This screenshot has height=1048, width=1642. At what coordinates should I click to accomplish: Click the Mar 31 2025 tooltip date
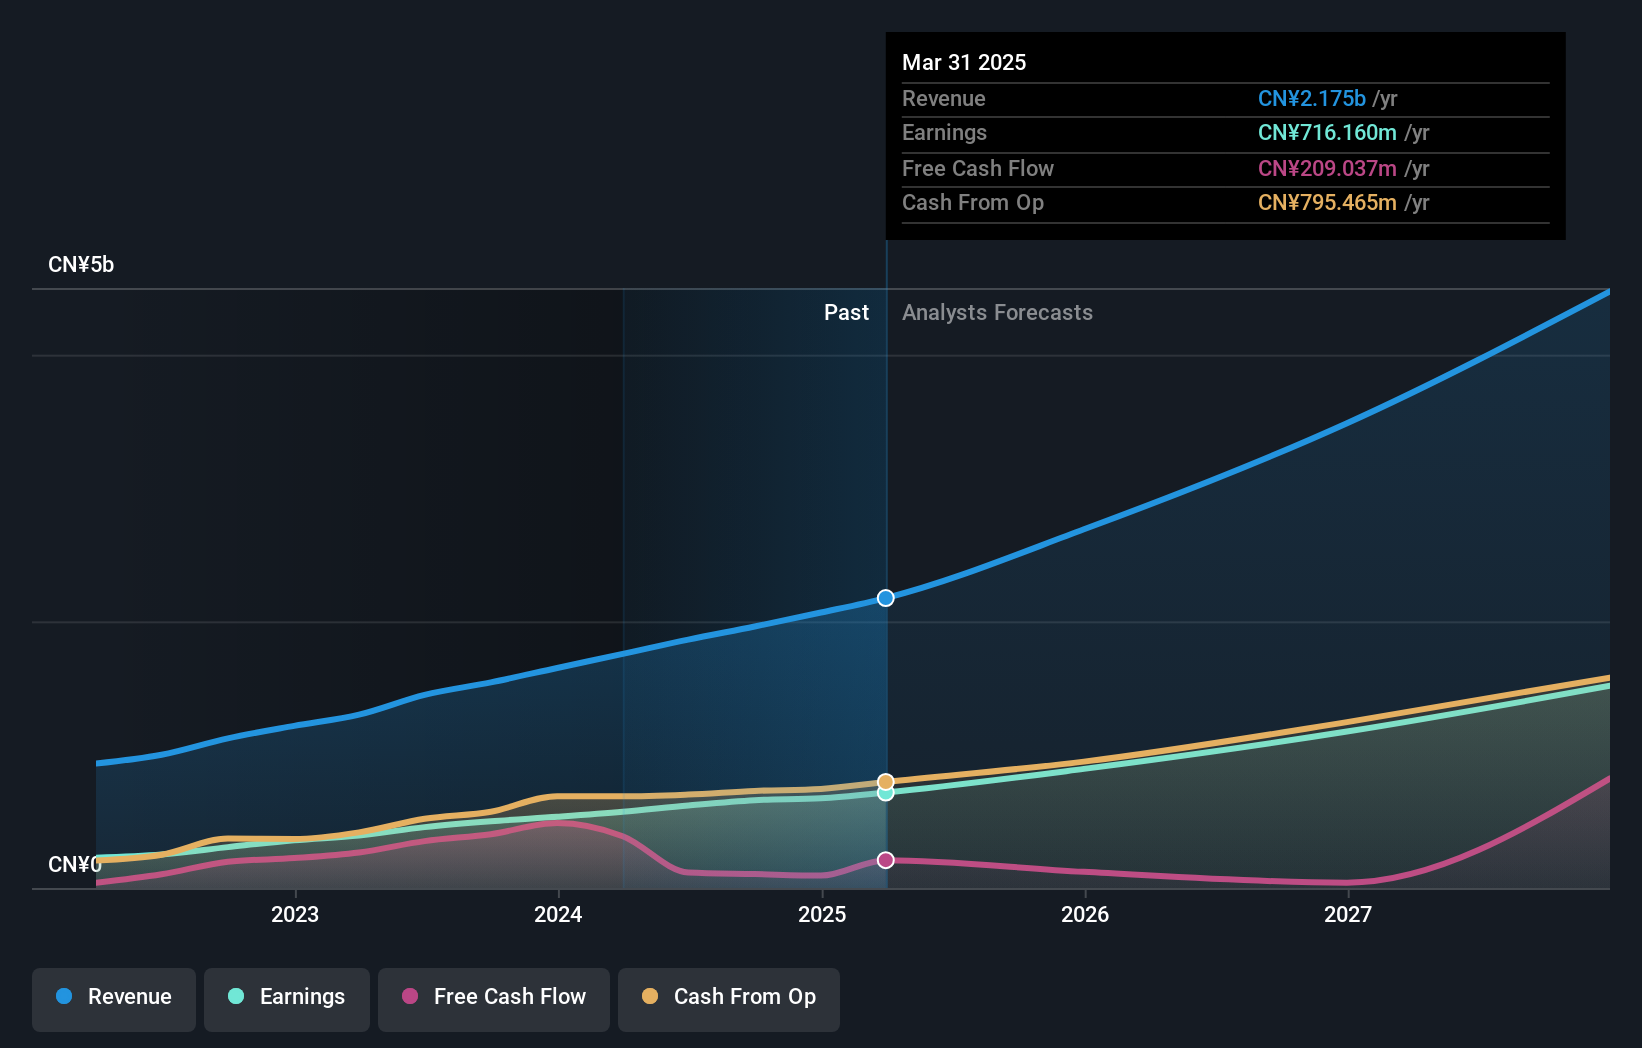964,62
